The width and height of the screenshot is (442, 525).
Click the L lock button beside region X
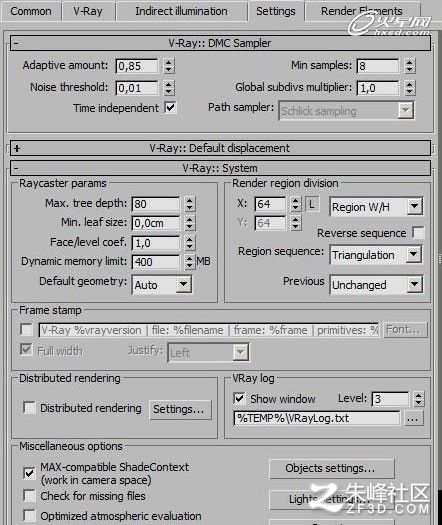(312, 204)
